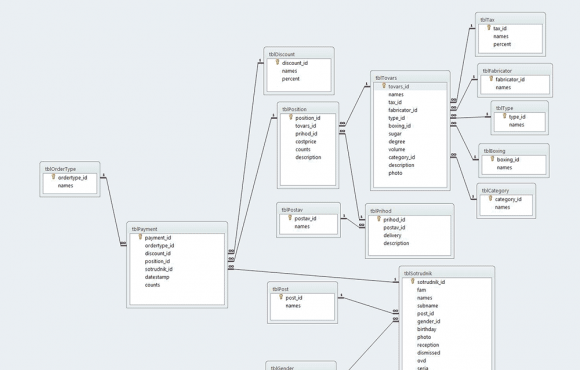This screenshot has height=370, width=580.
Task: Select the birthday field in tblSotrudnik
Action: pyautogui.click(x=426, y=329)
